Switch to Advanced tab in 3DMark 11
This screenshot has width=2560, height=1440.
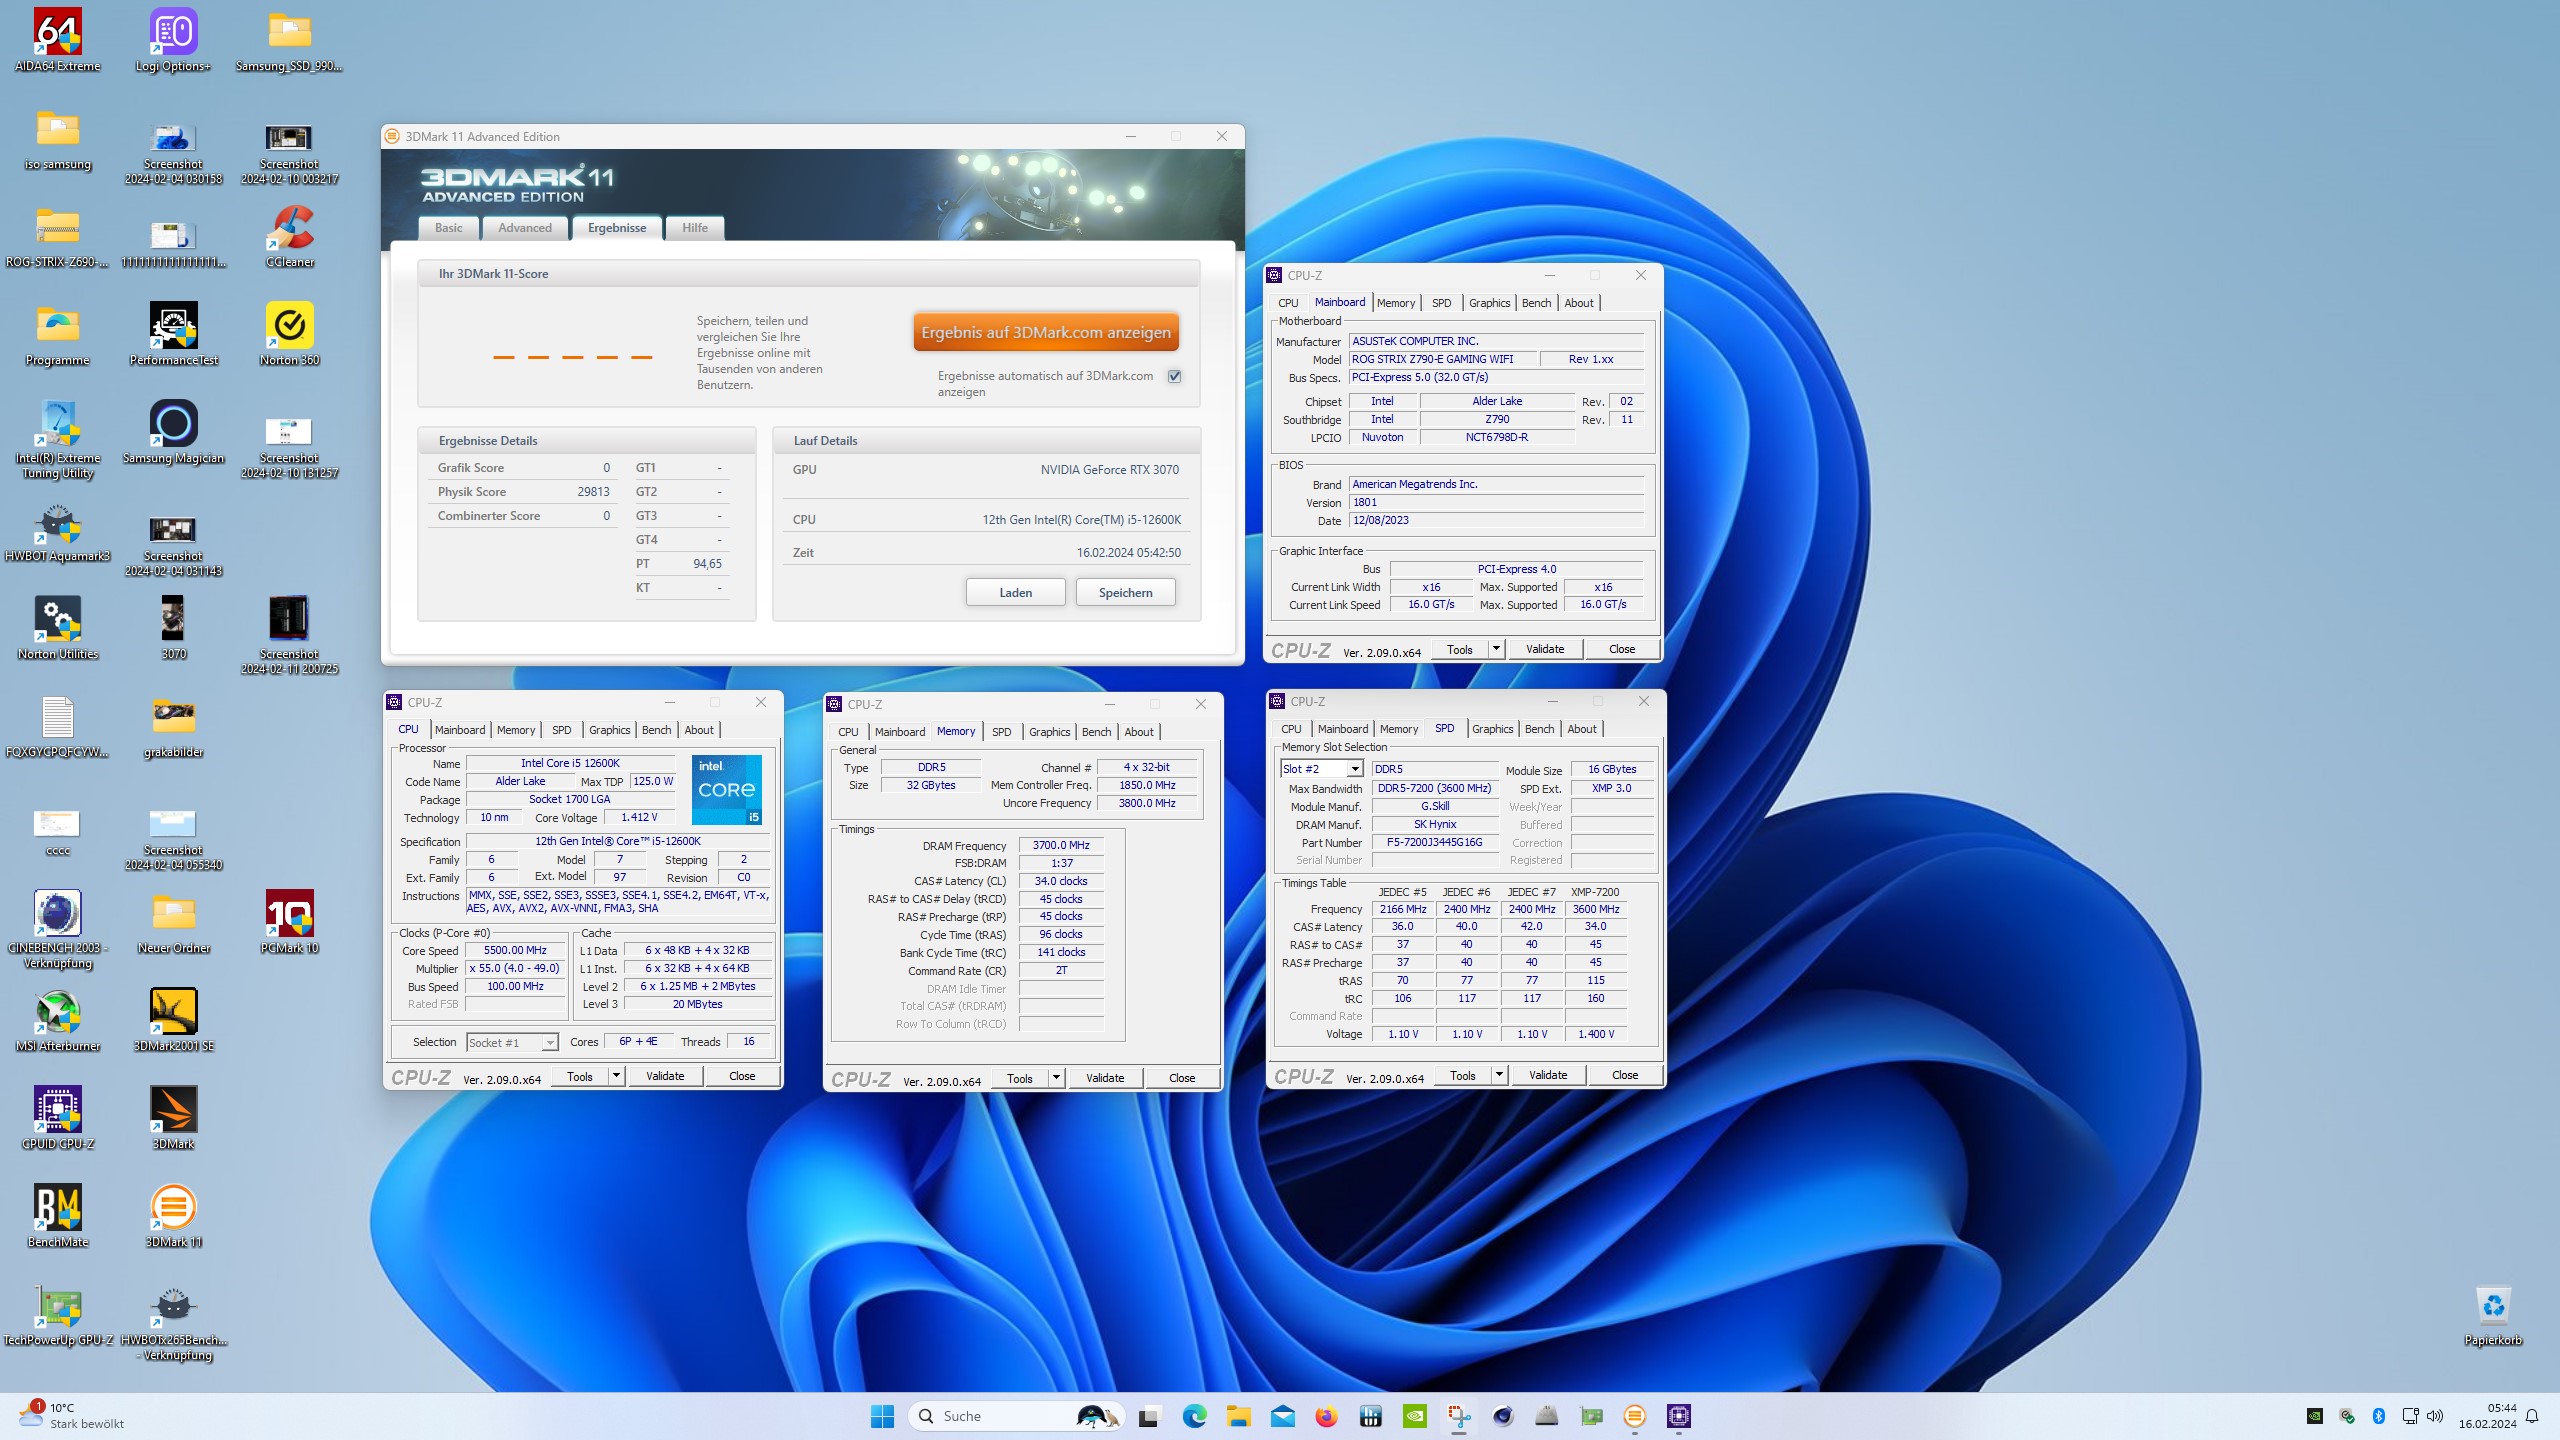pyautogui.click(x=525, y=228)
